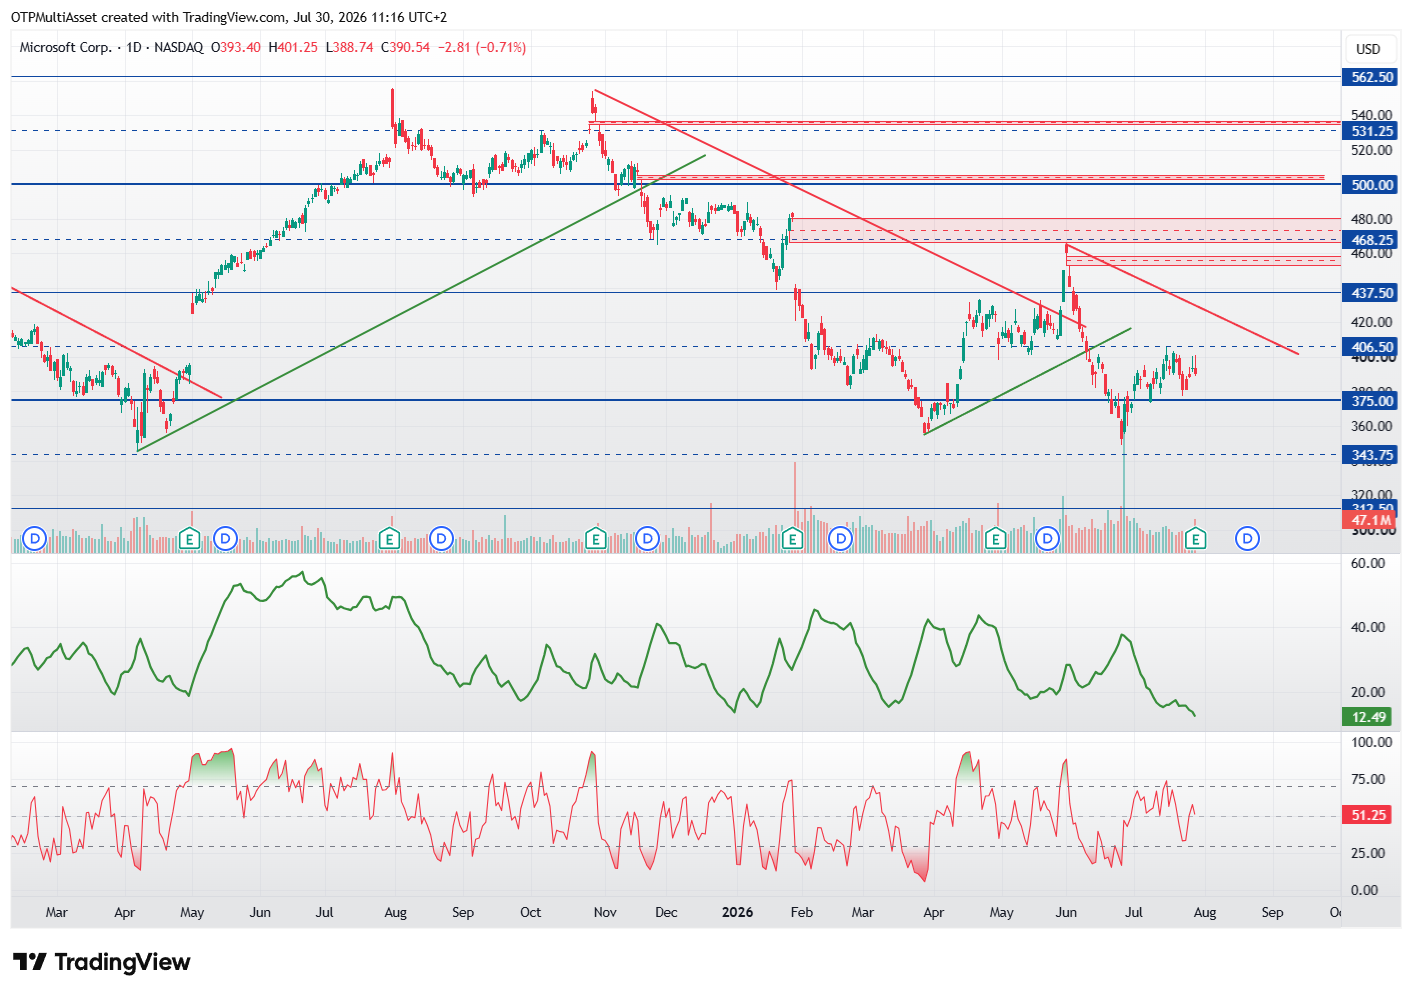Click the dividend D marker in mid-May 2025
Screen dimensions: 1412x996
(x=225, y=539)
